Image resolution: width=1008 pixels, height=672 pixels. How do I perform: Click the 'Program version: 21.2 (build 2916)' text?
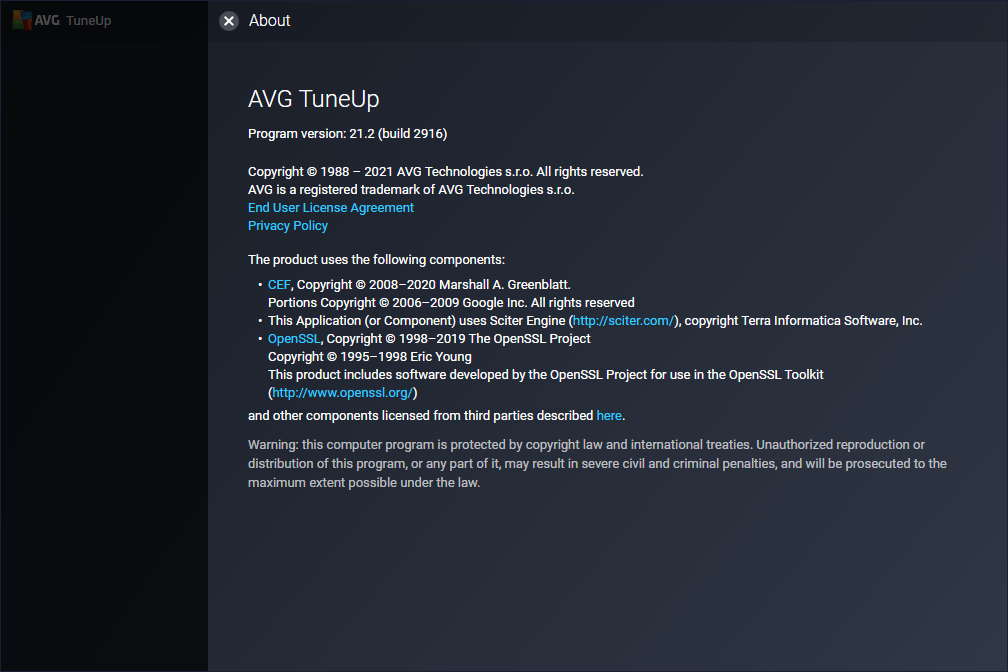(x=347, y=134)
